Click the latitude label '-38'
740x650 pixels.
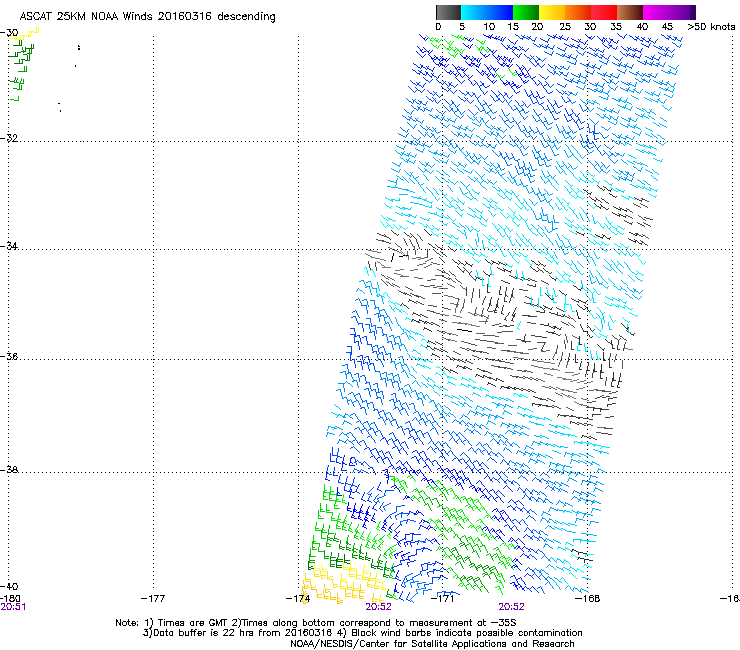pos(9,469)
